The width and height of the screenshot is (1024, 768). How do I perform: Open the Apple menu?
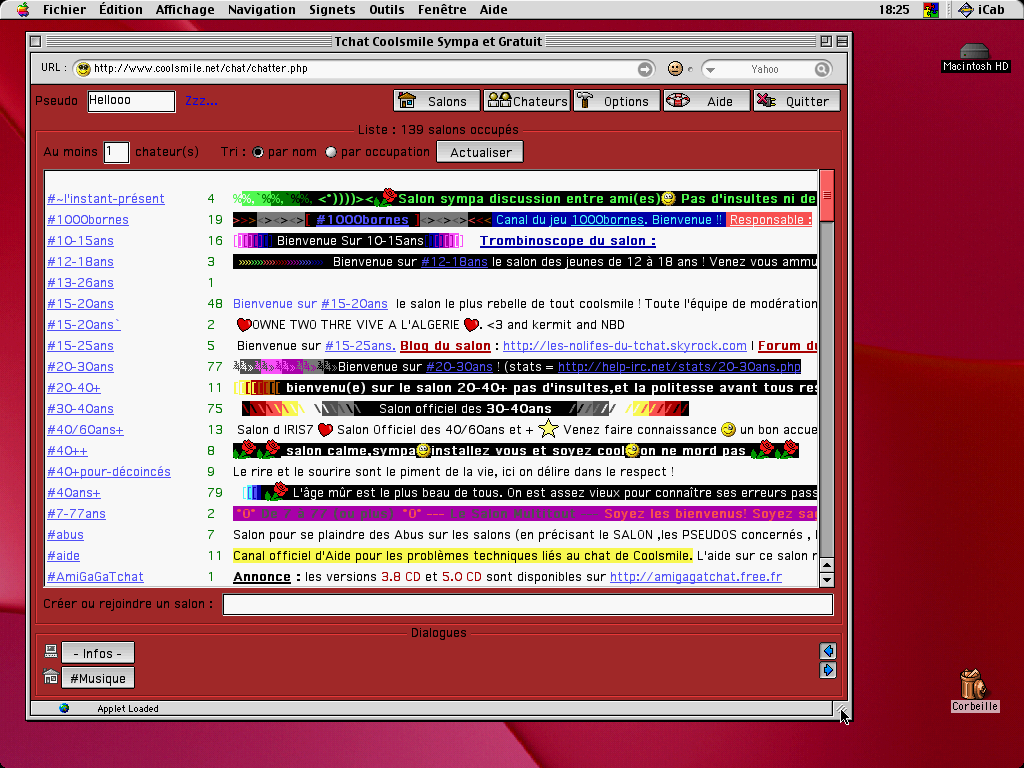[x=23, y=9]
